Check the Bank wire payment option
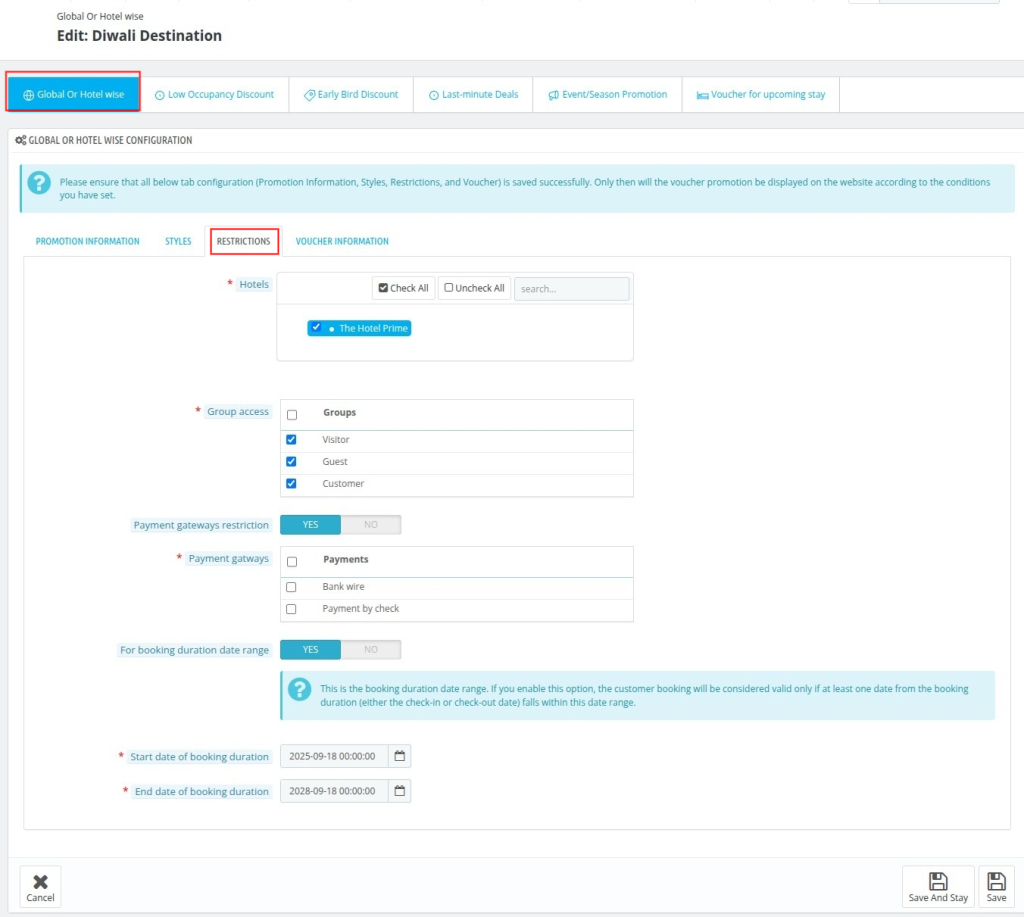Viewport: 1024px width, 917px height. (291, 587)
